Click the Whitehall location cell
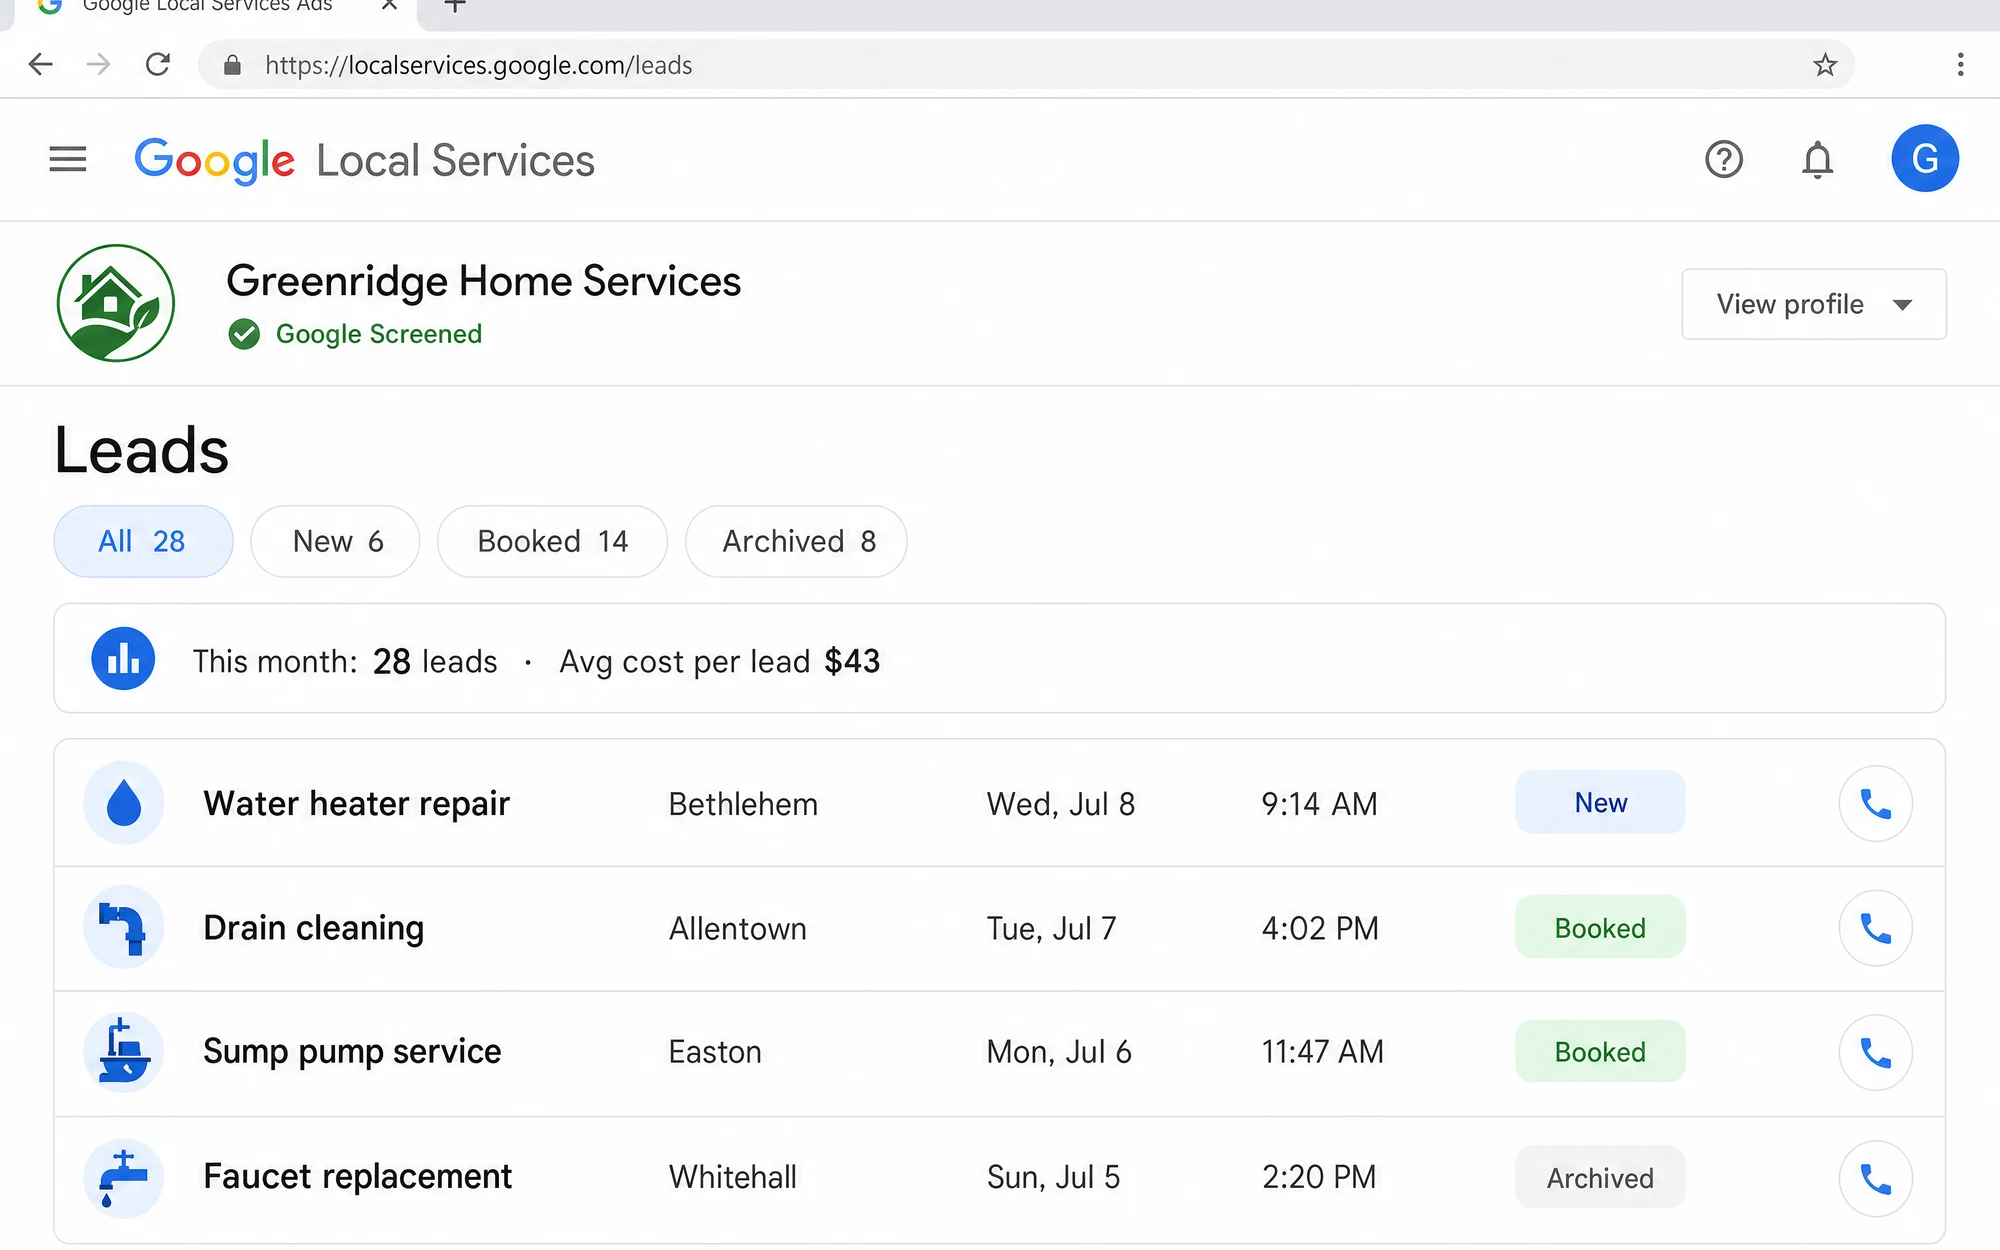The height and width of the screenshot is (1250, 2000). tap(733, 1177)
